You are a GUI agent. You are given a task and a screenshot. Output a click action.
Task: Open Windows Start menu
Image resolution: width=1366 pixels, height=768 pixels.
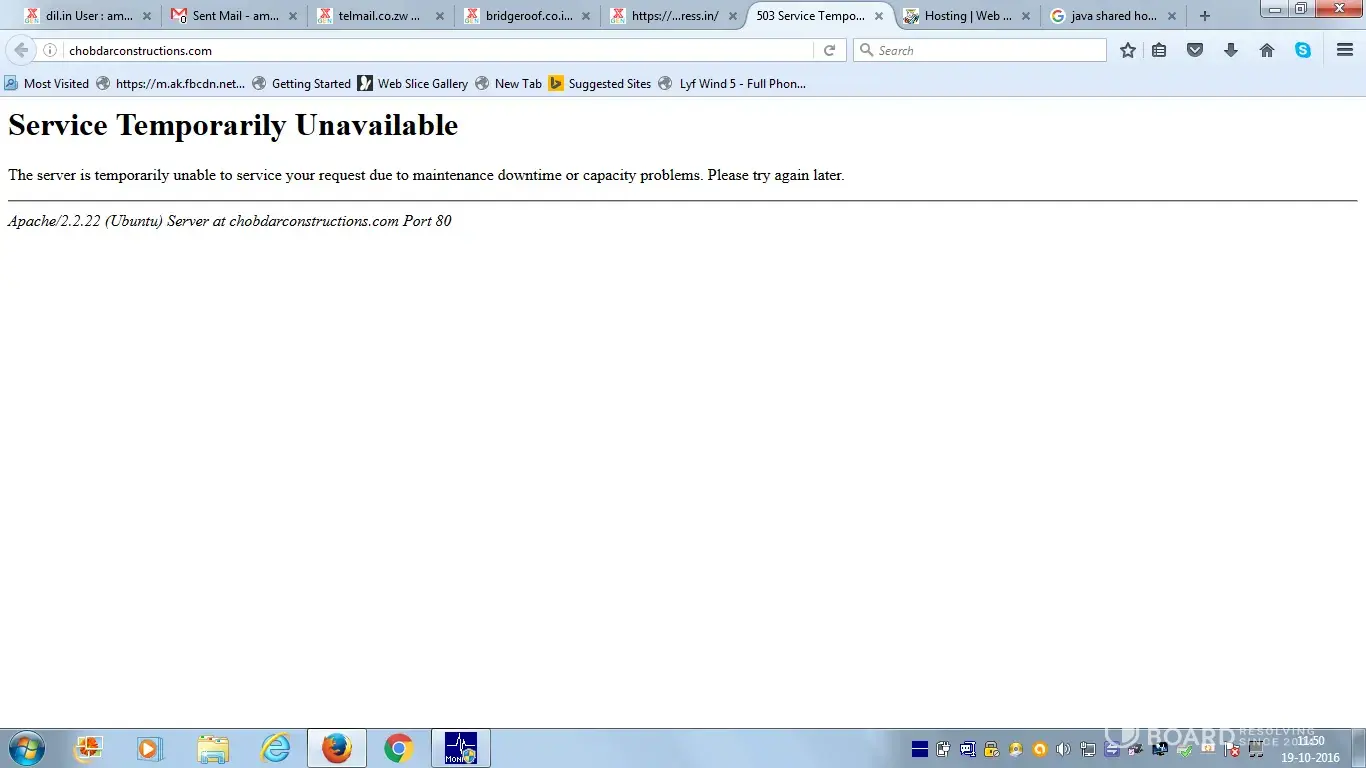coord(26,748)
